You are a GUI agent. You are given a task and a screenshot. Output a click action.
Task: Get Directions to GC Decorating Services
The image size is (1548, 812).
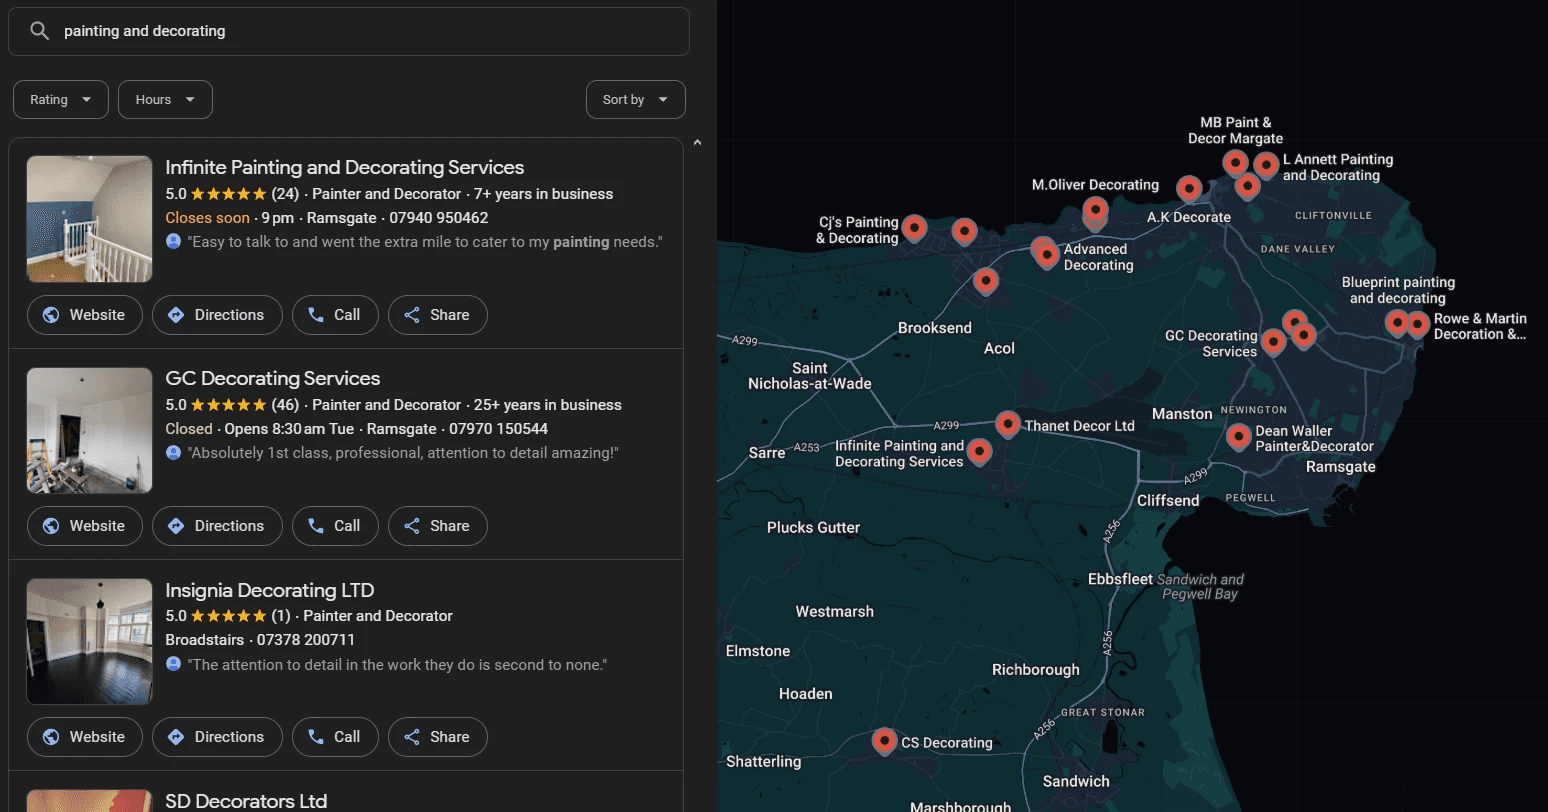(217, 526)
